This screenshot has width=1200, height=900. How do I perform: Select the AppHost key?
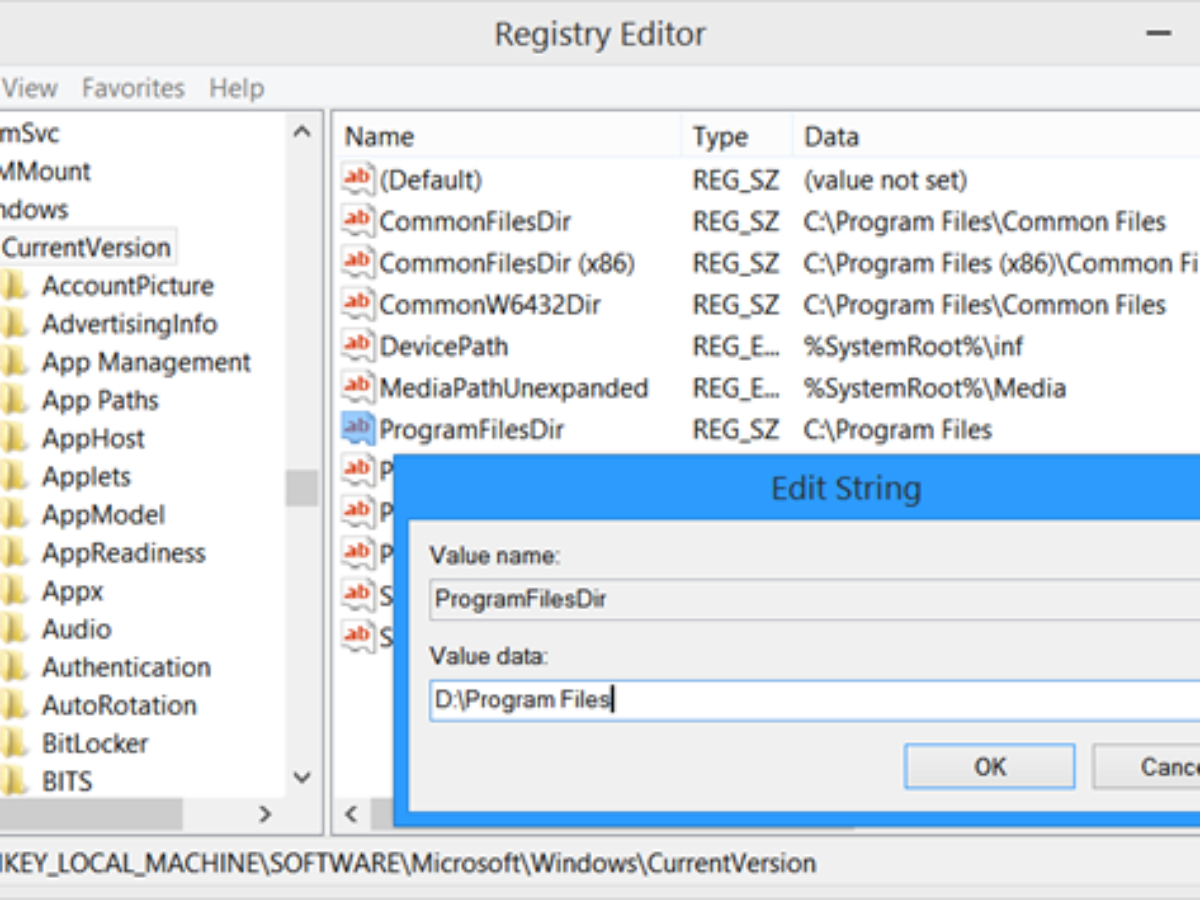tap(93, 438)
